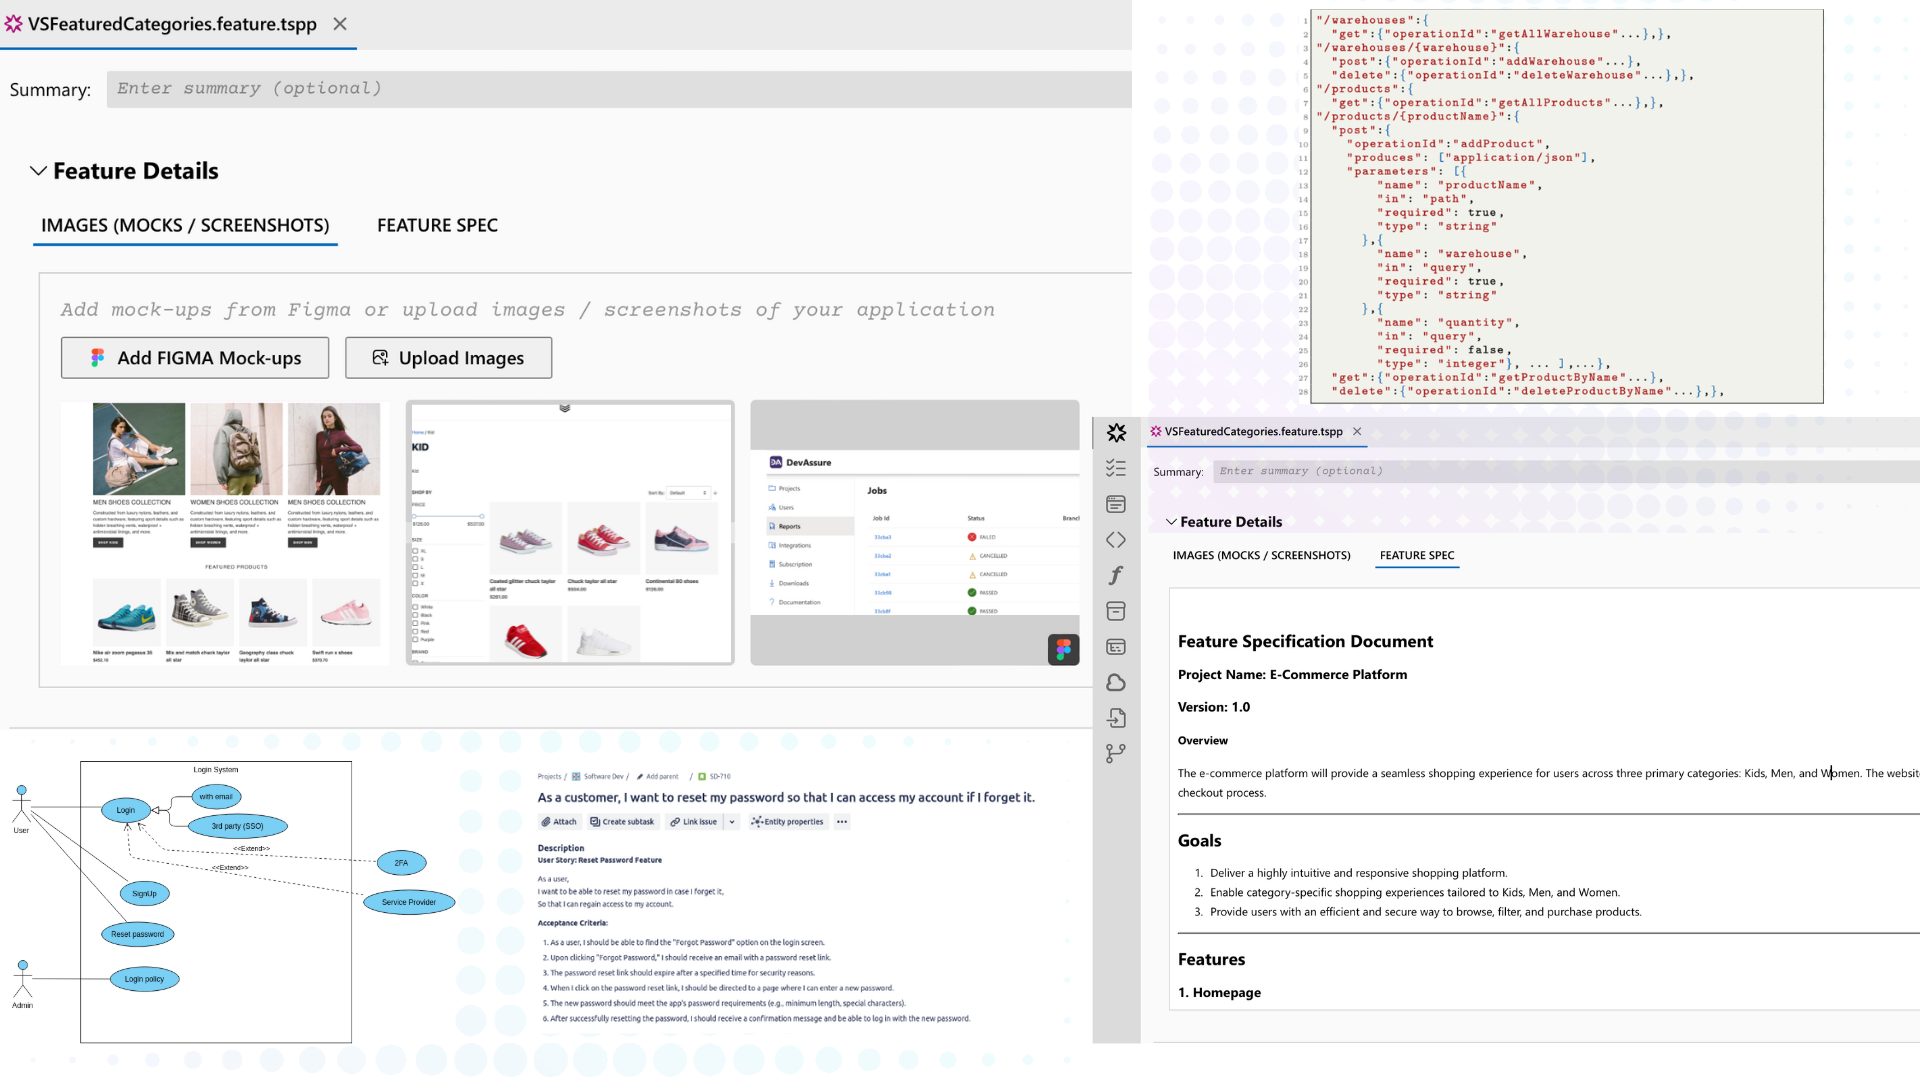The height and width of the screenshot is (1080, 1920).
Task: Select IMAGES (MOCKS / SCREENSHOTS) in spec panel
Action: point(1261,555)
